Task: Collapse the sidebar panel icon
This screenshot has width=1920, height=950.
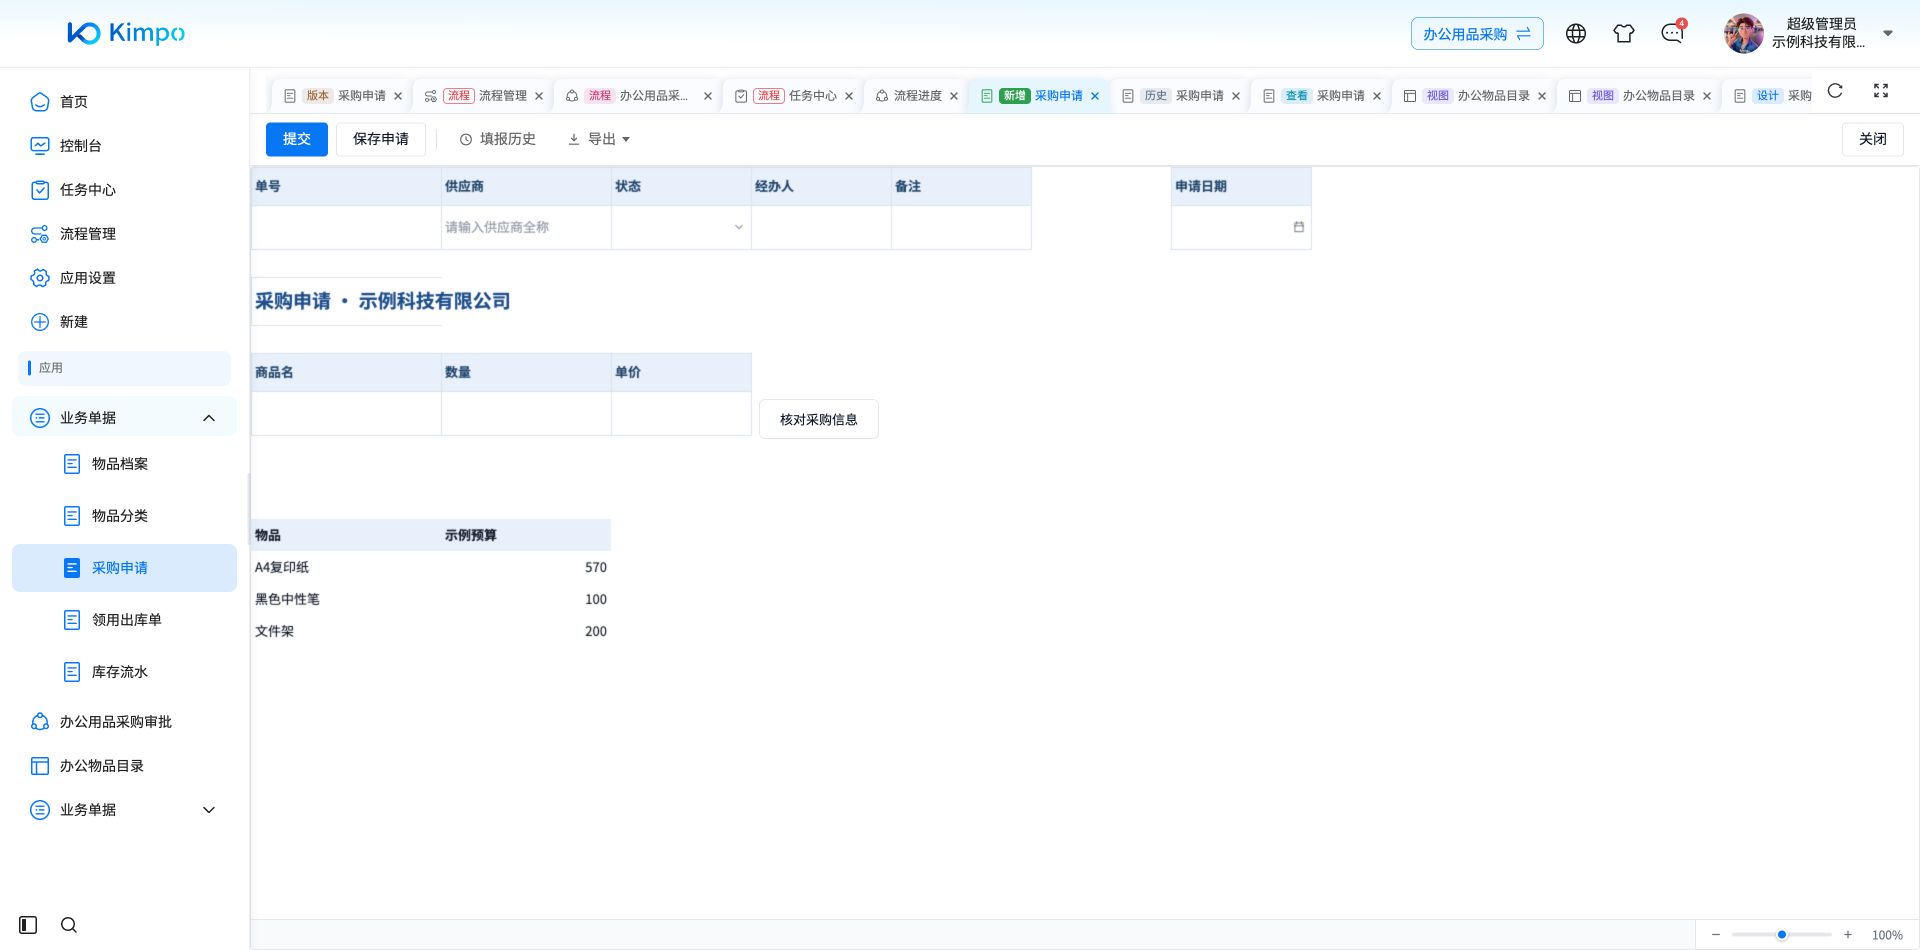Action: click(28, 925)
